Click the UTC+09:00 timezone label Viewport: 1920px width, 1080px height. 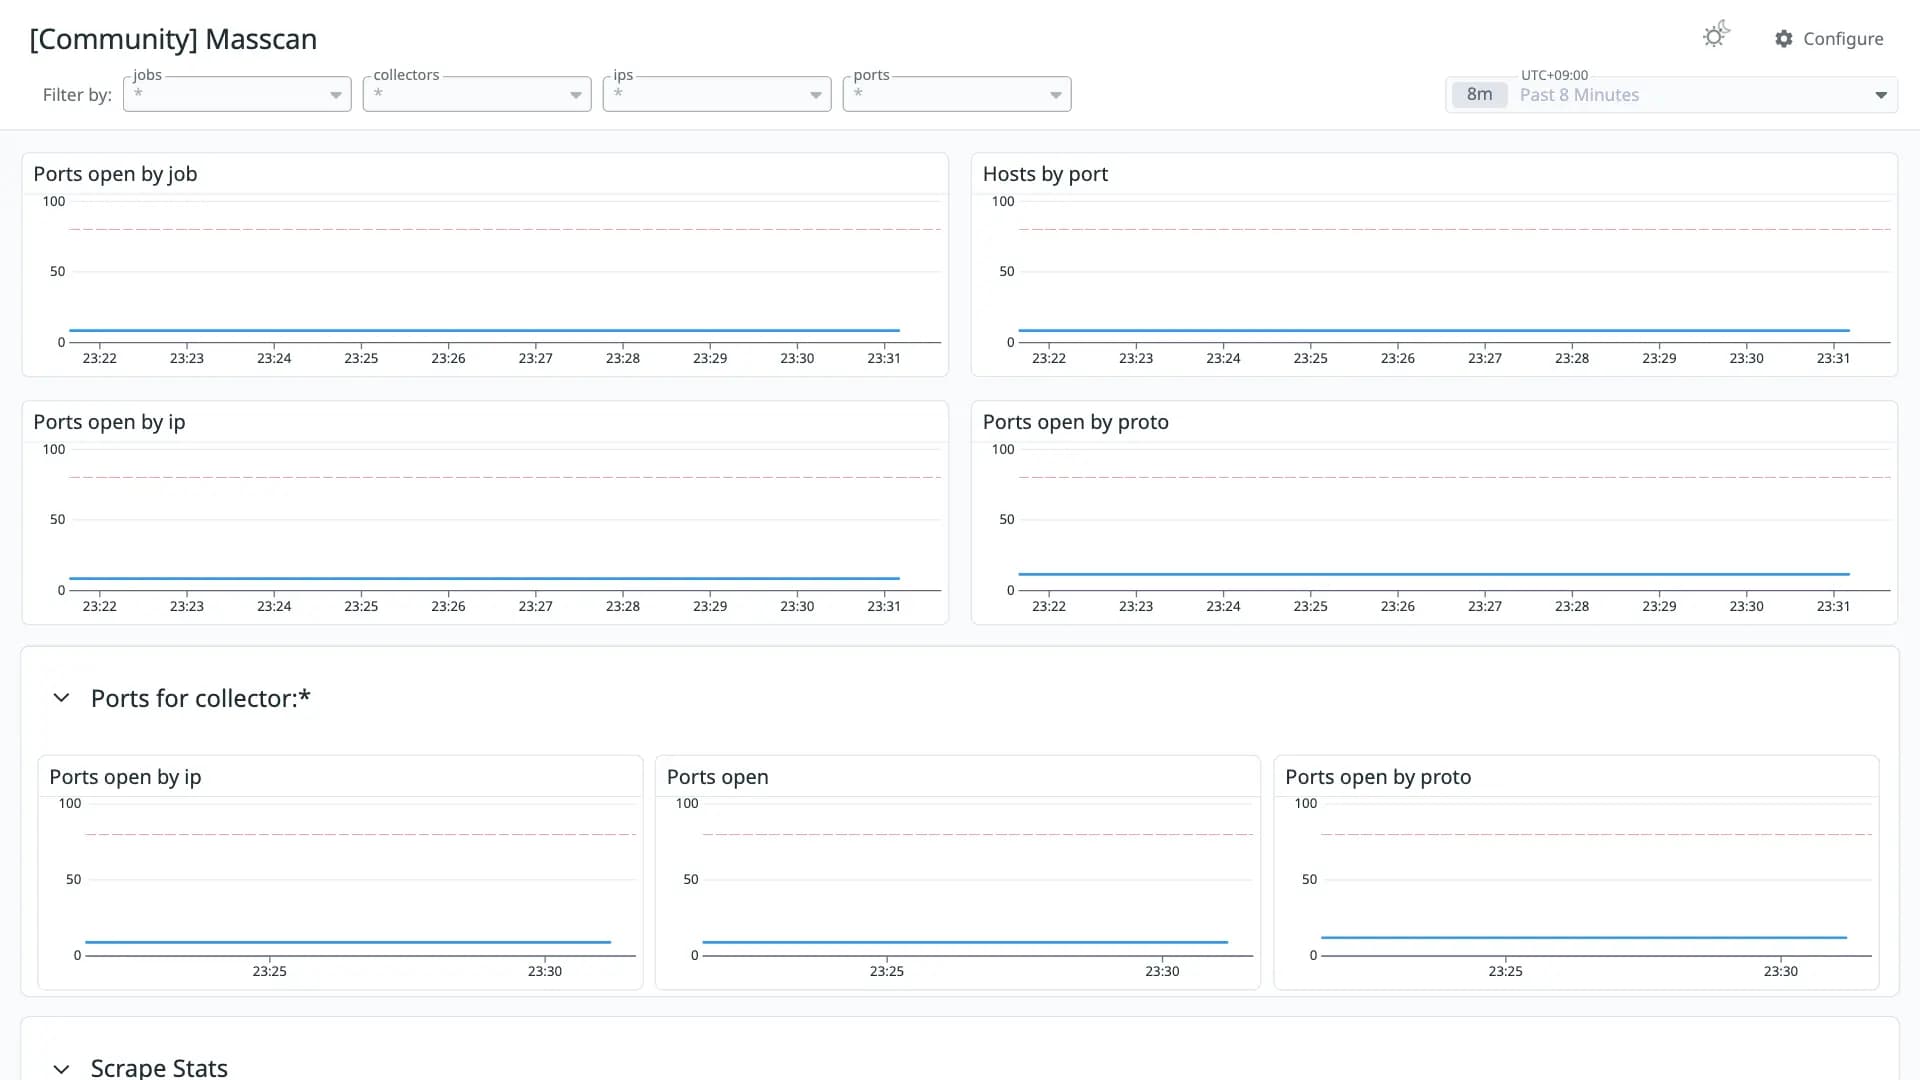pos(1554,75)
